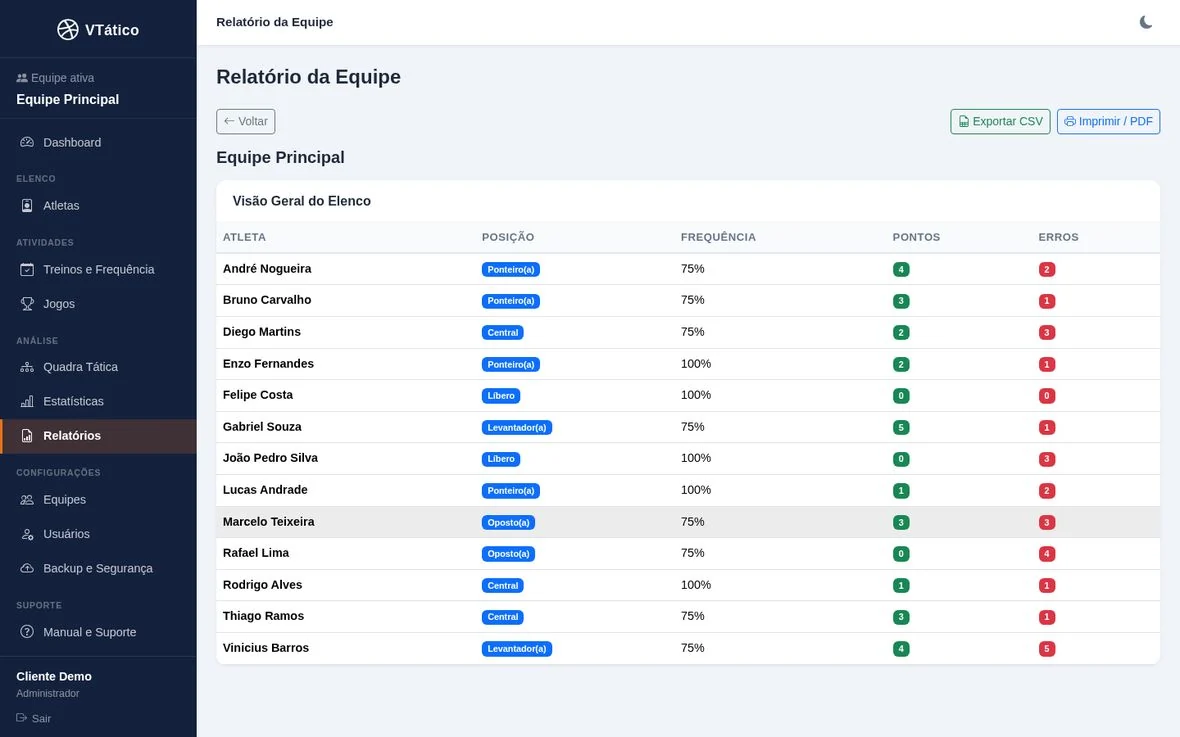
Task: Select Jogos in the sidebar
Action: click(98, 303)
